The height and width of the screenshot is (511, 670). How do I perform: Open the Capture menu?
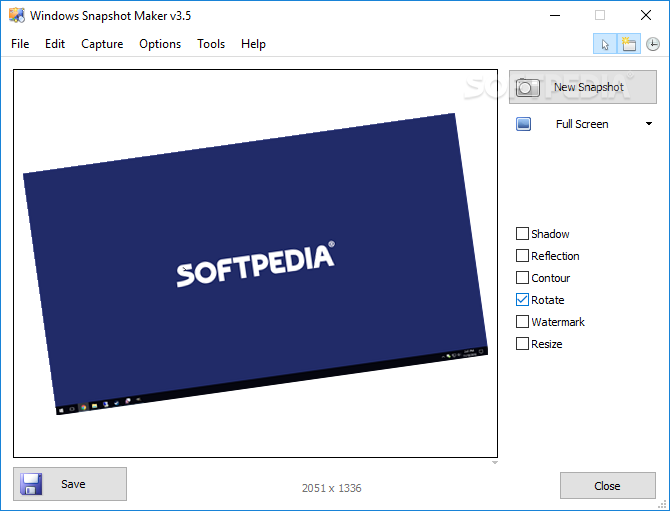pos(102,44)
